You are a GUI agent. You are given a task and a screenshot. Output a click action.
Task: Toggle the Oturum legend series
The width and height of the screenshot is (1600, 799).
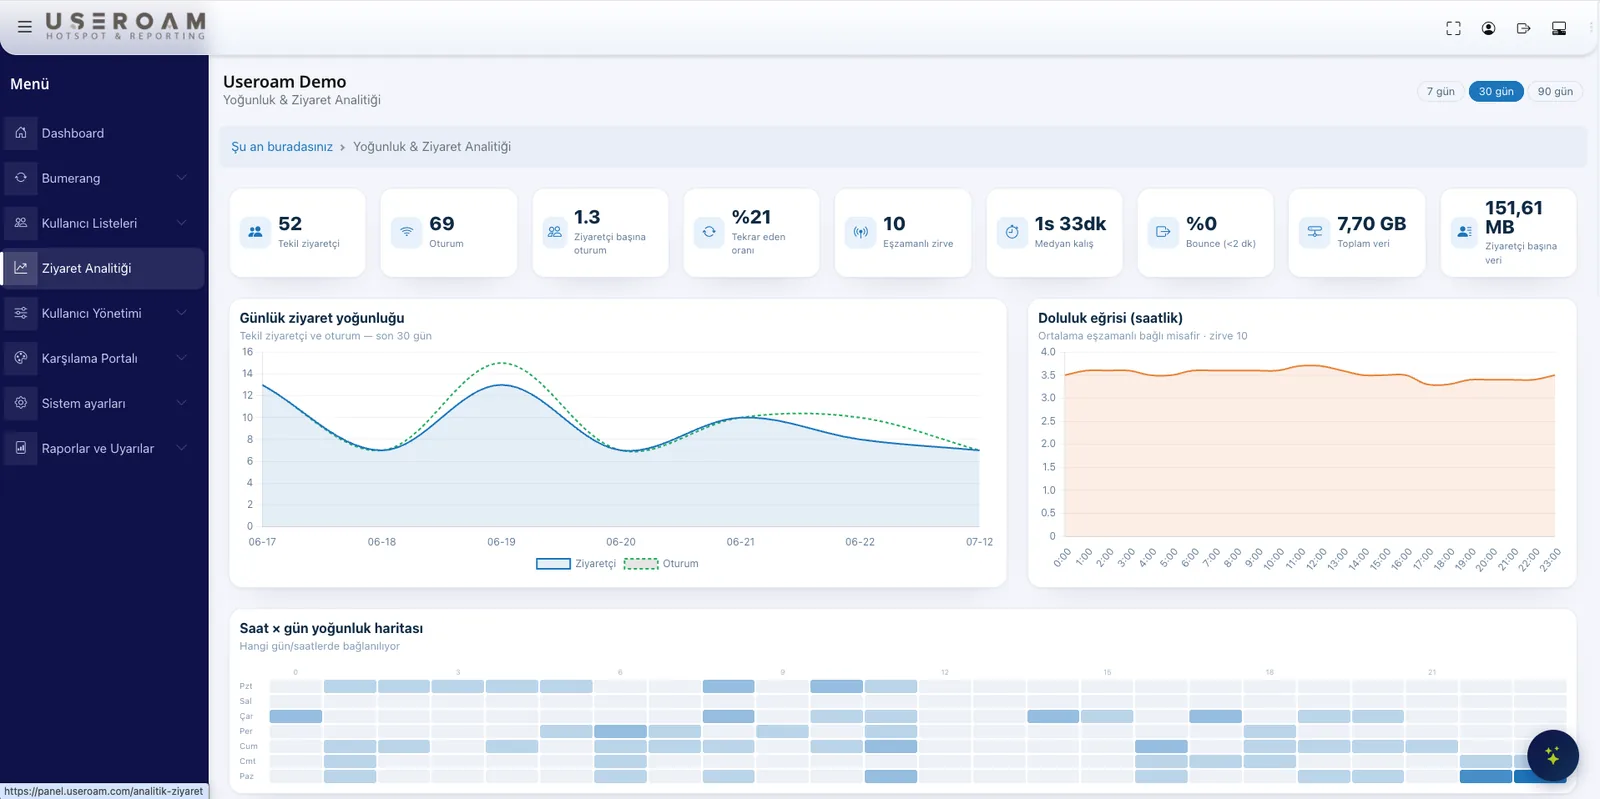tap(661, 564)
